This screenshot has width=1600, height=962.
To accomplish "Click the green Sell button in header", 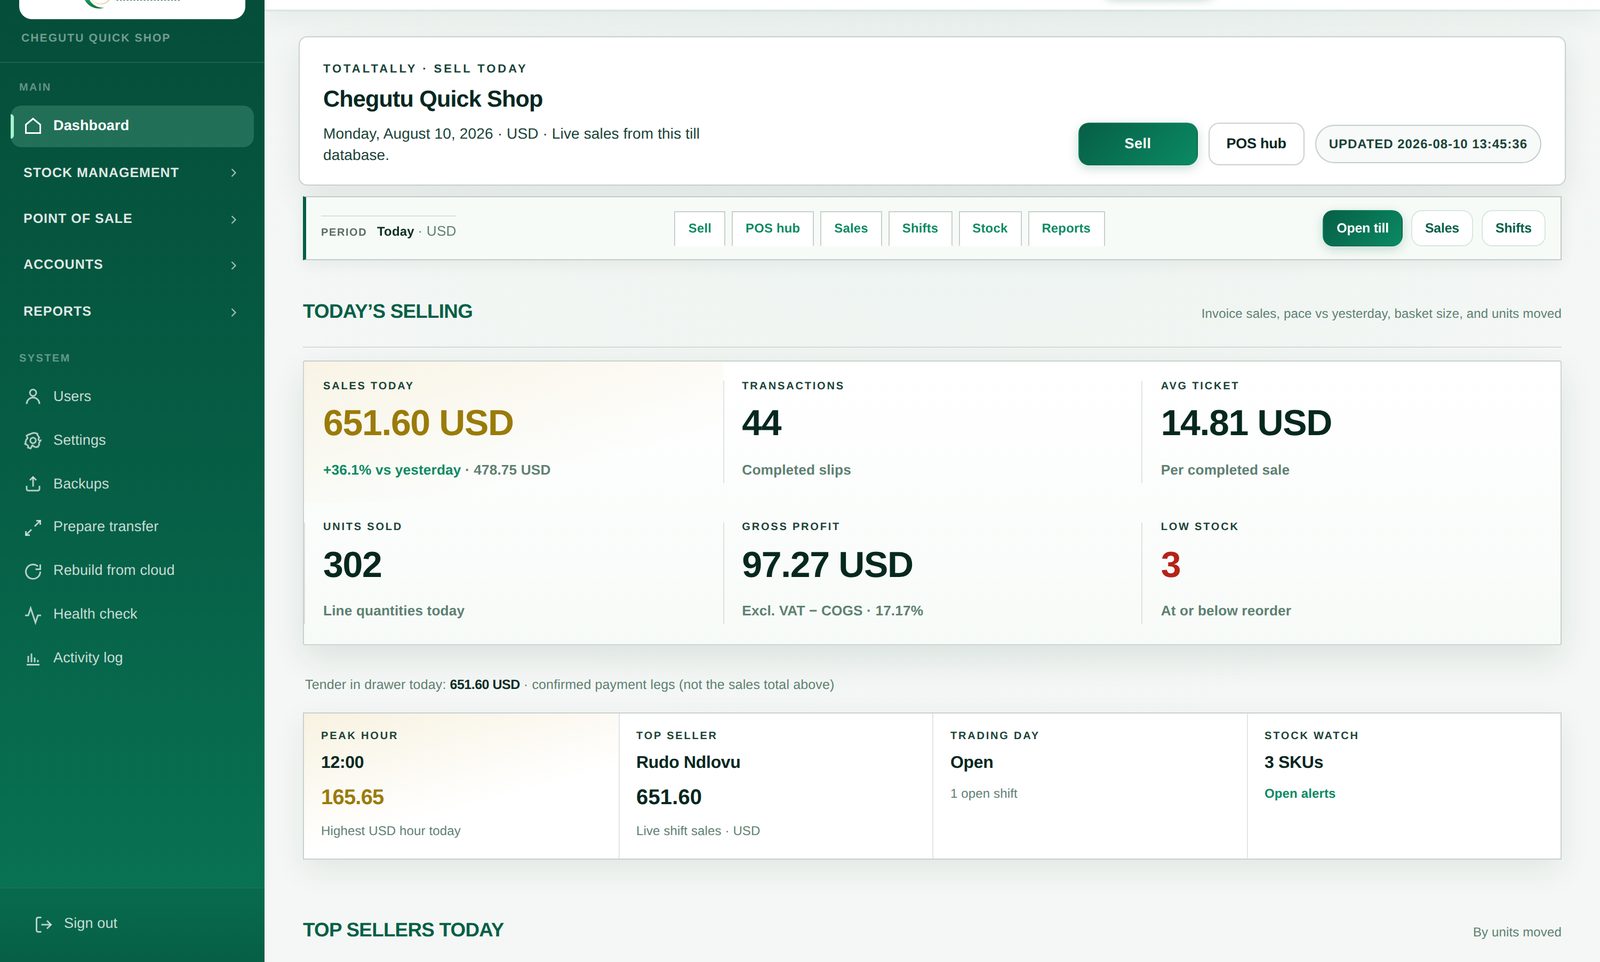I will [1138, 144].
